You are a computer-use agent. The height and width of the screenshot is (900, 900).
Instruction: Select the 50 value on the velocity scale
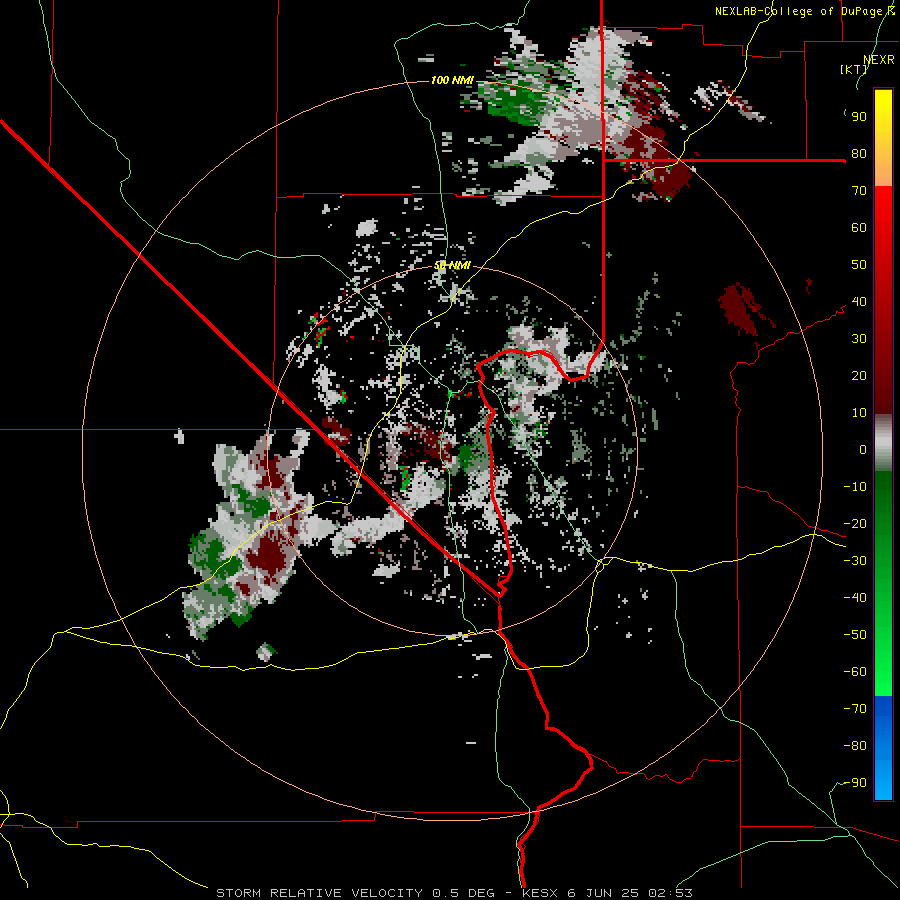859,265
